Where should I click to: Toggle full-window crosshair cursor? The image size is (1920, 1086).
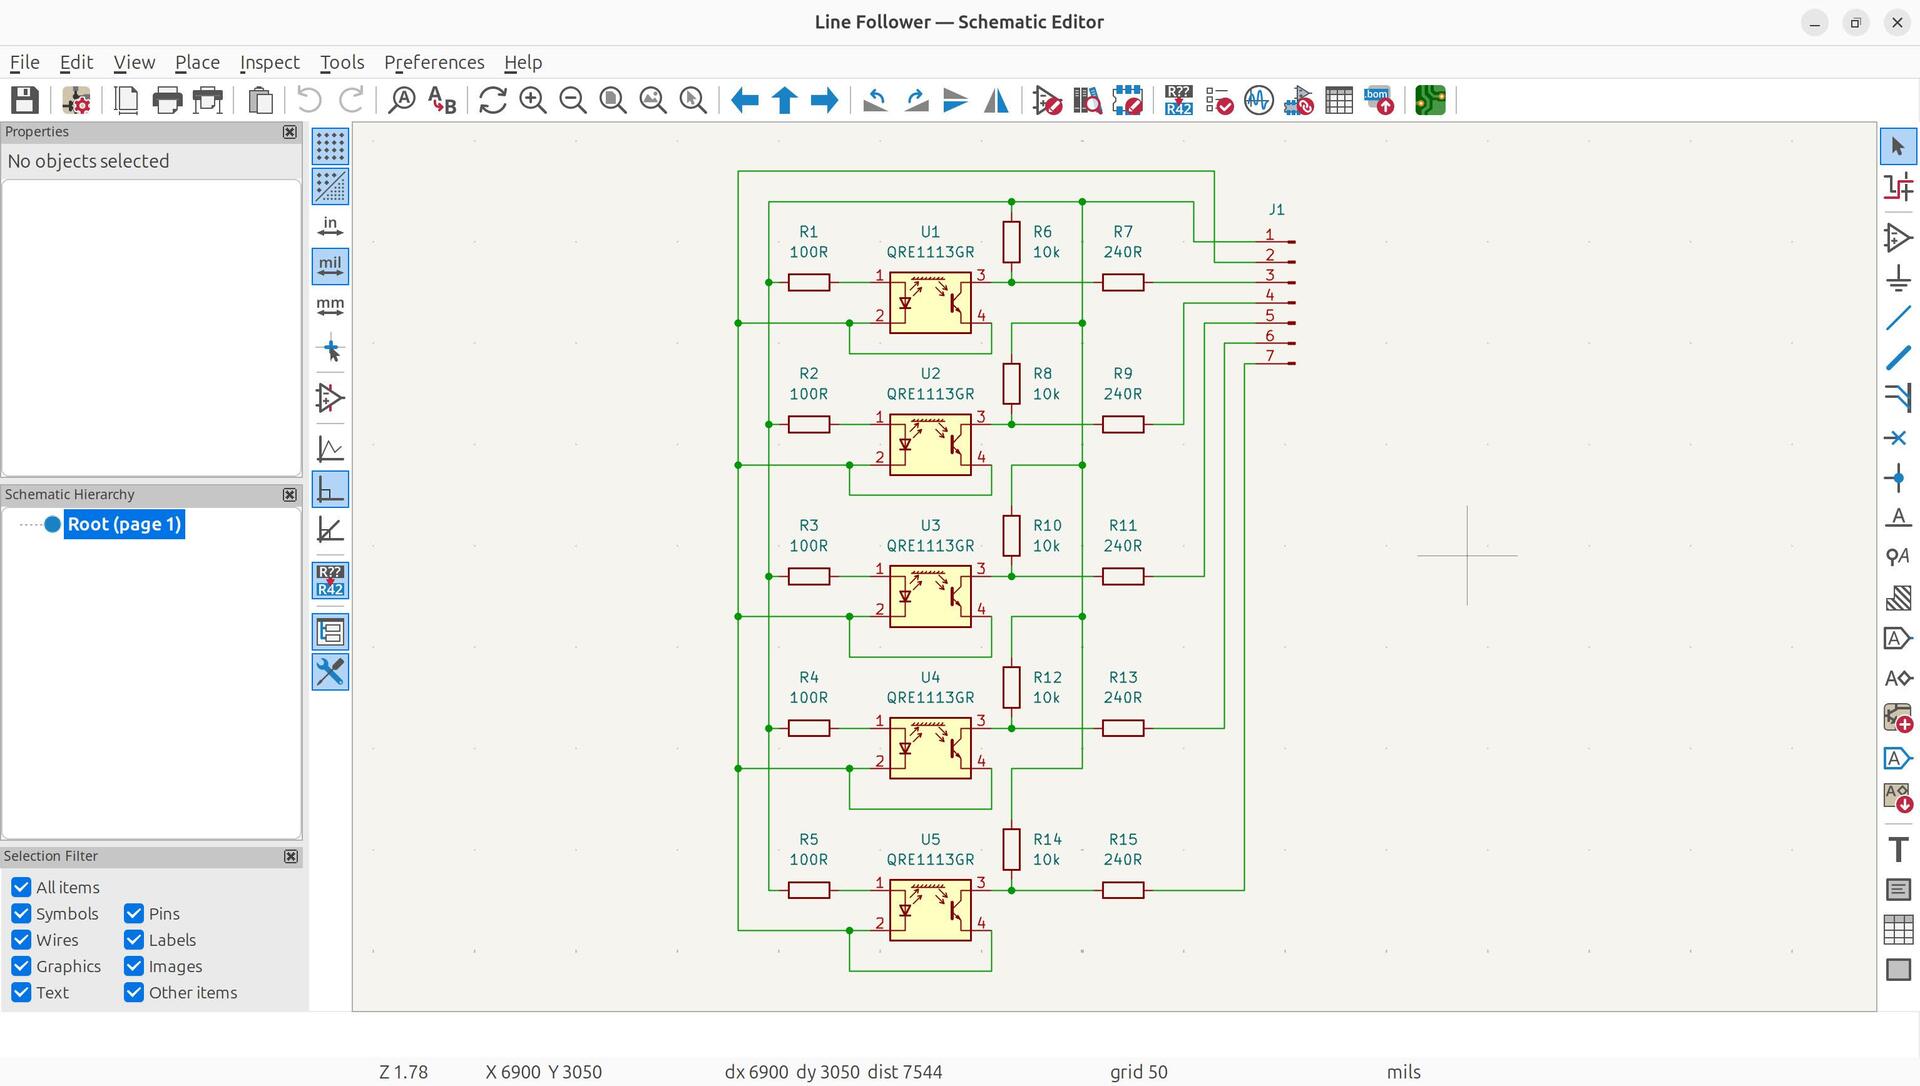330,350
